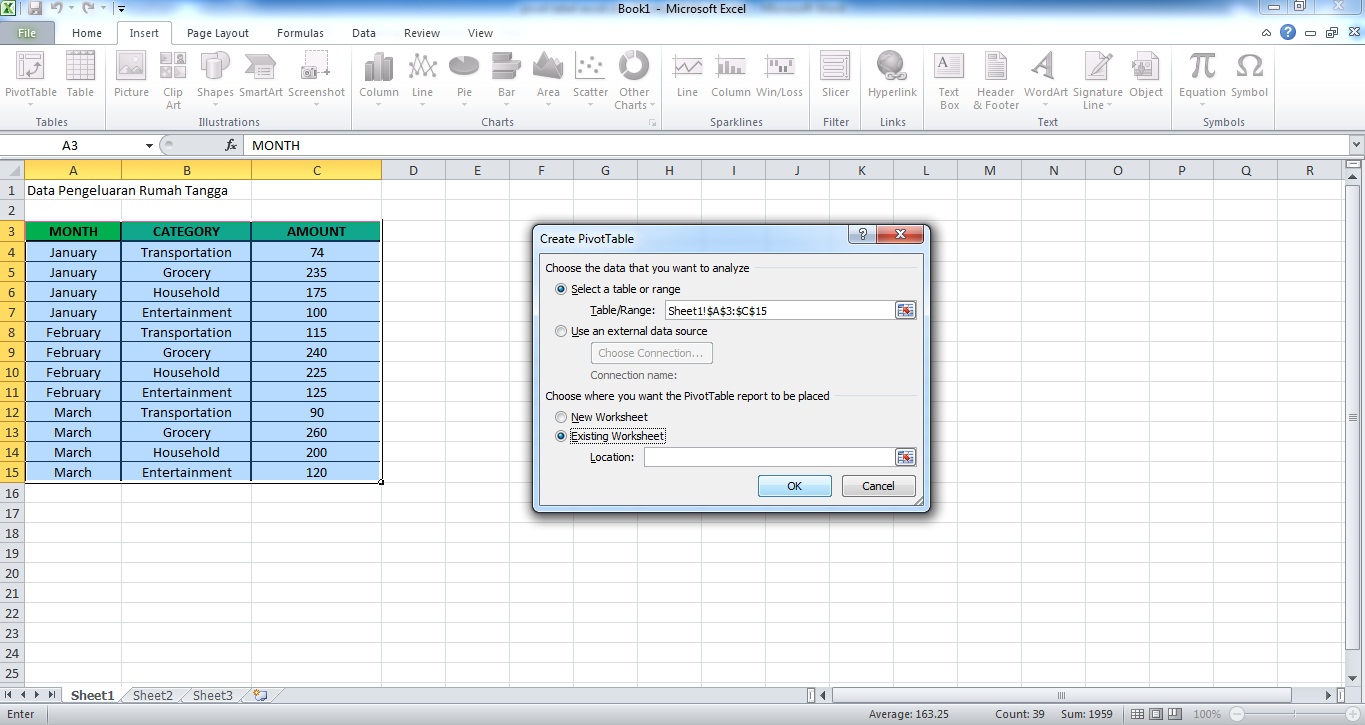The image size is (1365, 725).
Task: Switch to the Formulas ribbon tab
Action: click(300, 32)
